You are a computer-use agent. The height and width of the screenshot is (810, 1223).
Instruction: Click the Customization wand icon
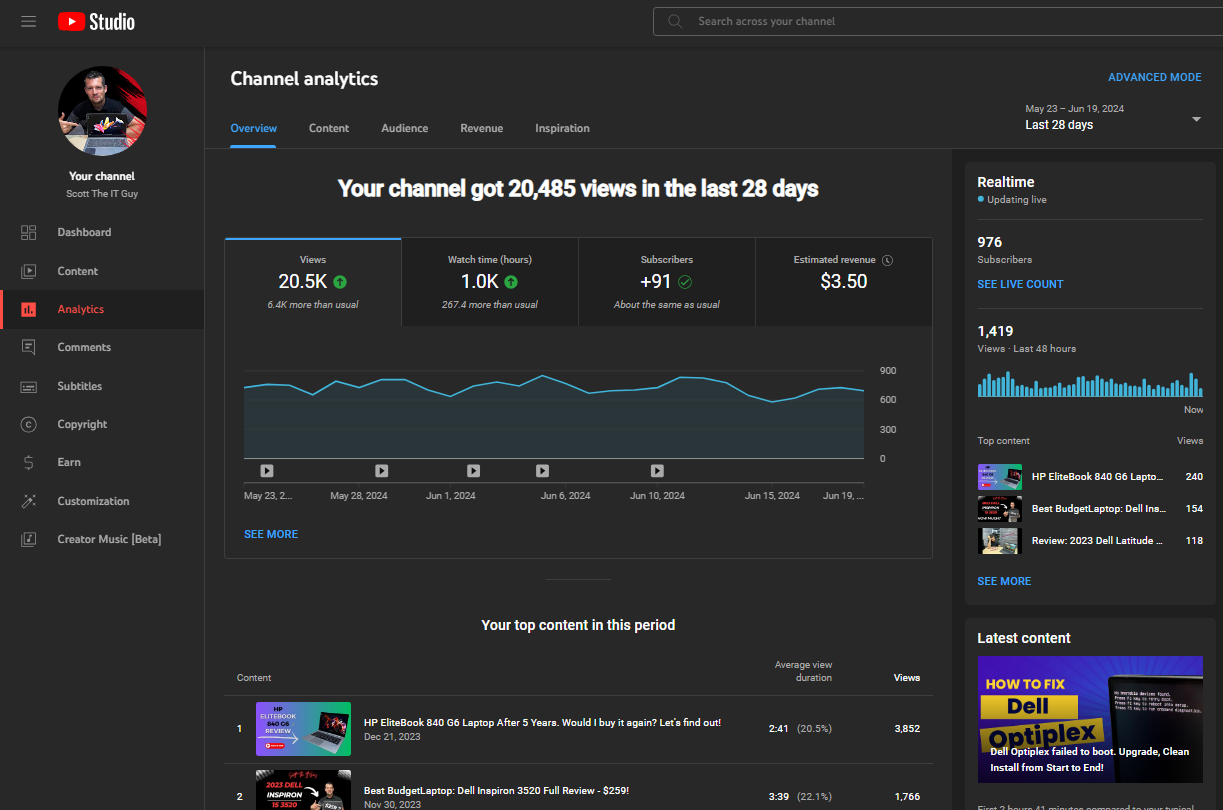coord(29,501)
